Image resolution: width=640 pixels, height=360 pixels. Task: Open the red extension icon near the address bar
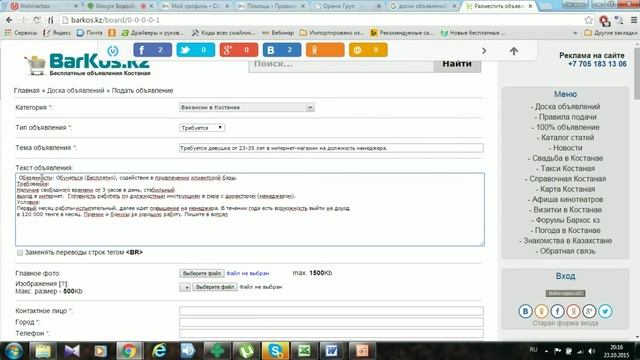604,20
